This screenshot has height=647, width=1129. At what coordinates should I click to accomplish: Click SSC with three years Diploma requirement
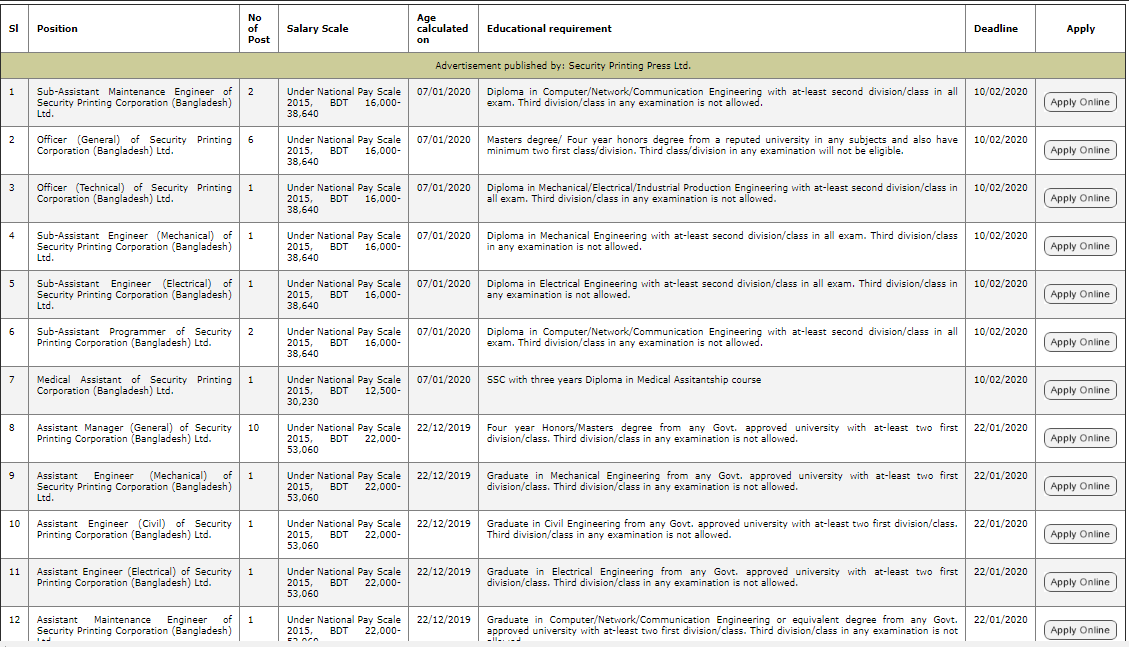tap(624, 379)
